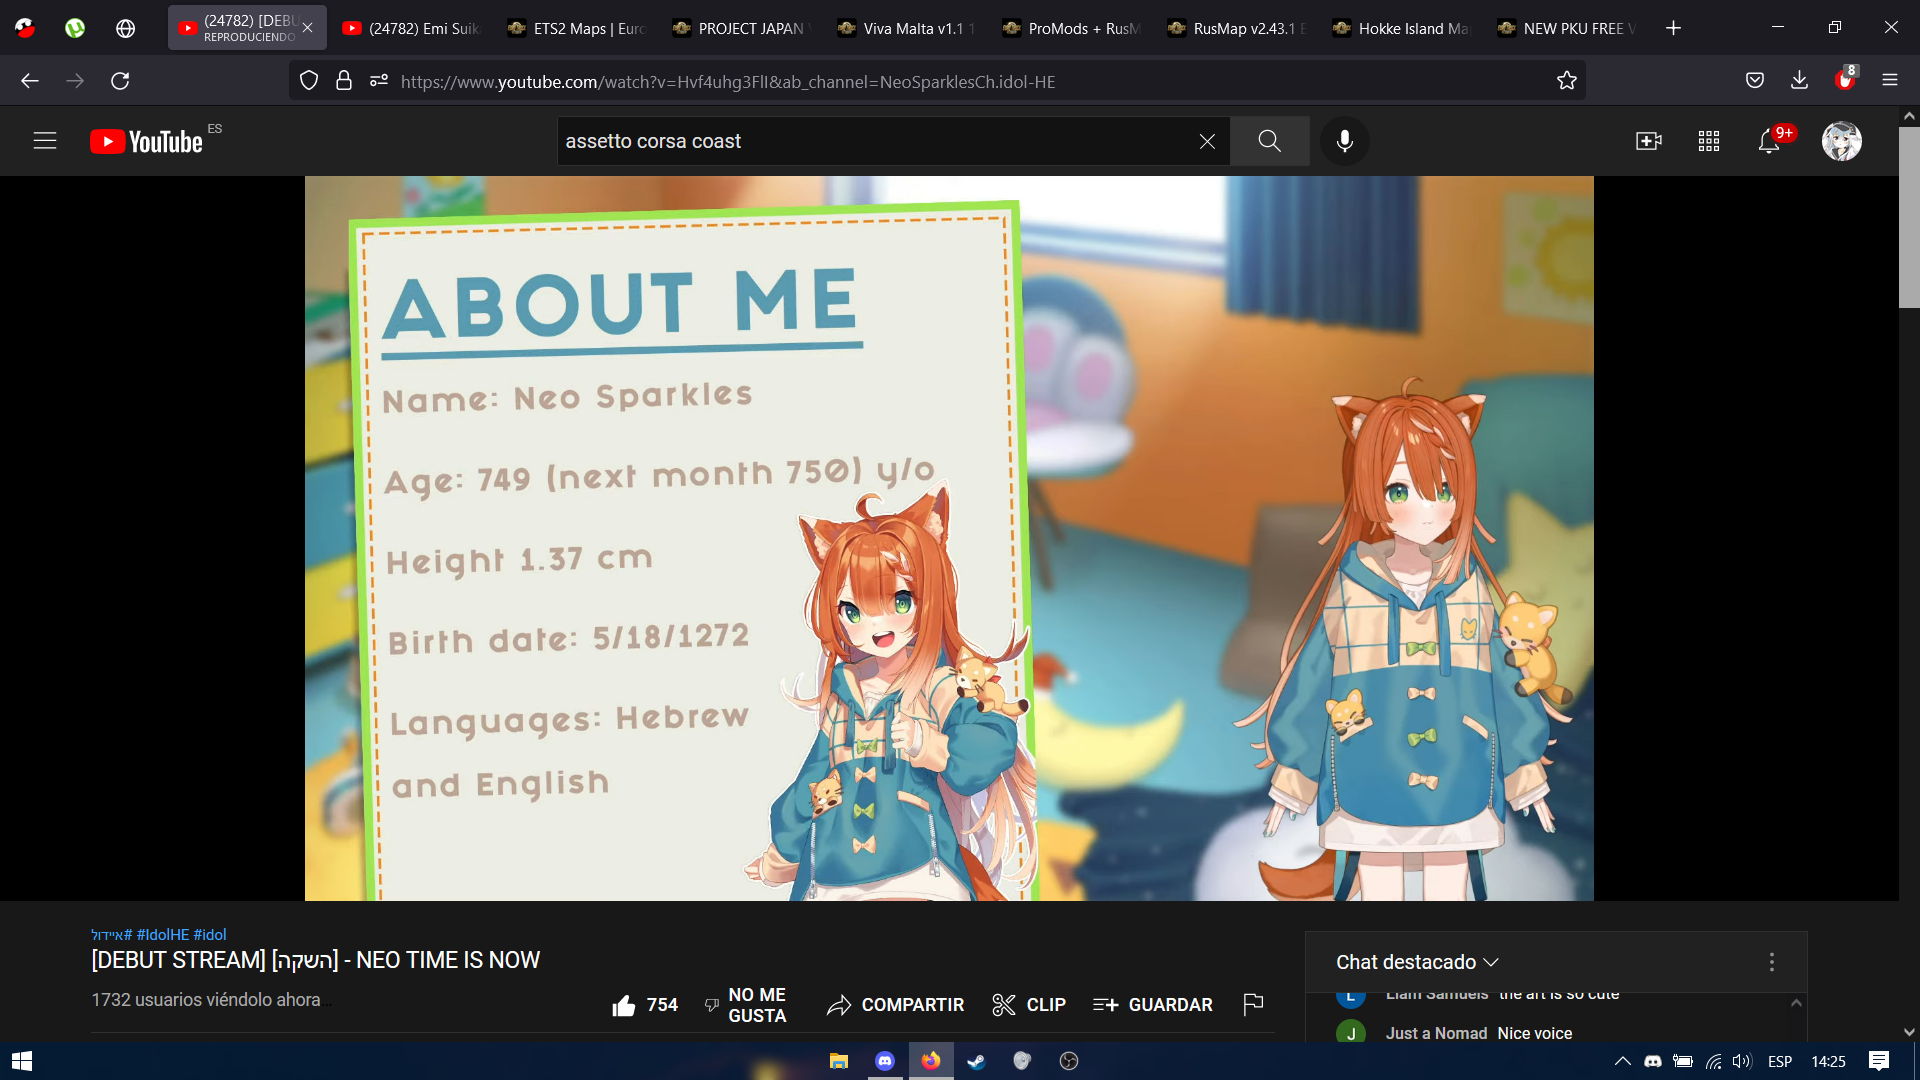1920x1080 pixels.
Task: Open the red extension icon with badge 8
Action: pos(1845,79)
